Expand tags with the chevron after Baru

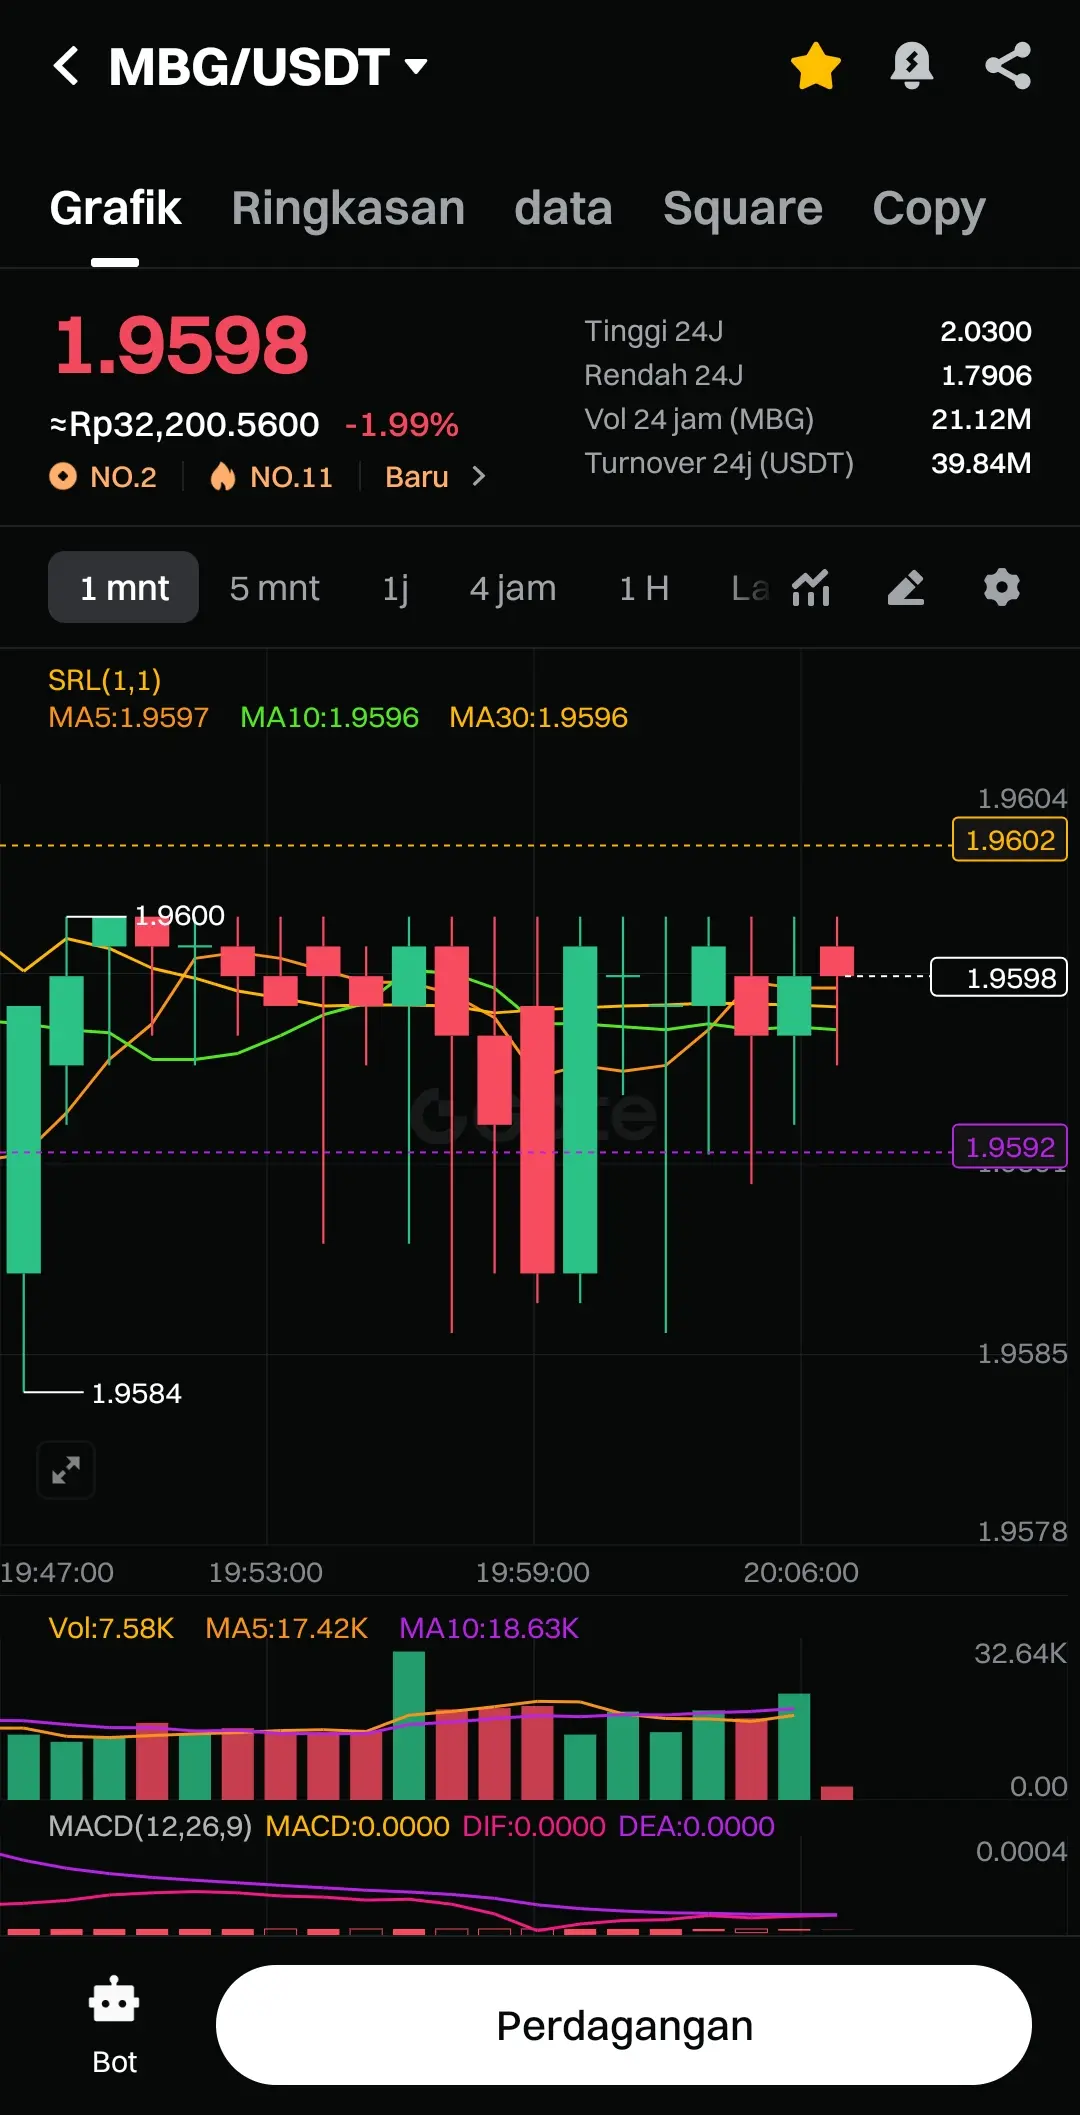[x=478, y=477]
